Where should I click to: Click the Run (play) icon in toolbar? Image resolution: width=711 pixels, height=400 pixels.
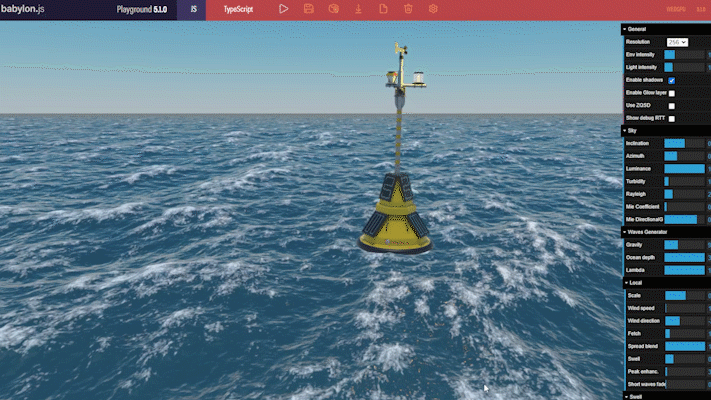(x=283, y=9)
